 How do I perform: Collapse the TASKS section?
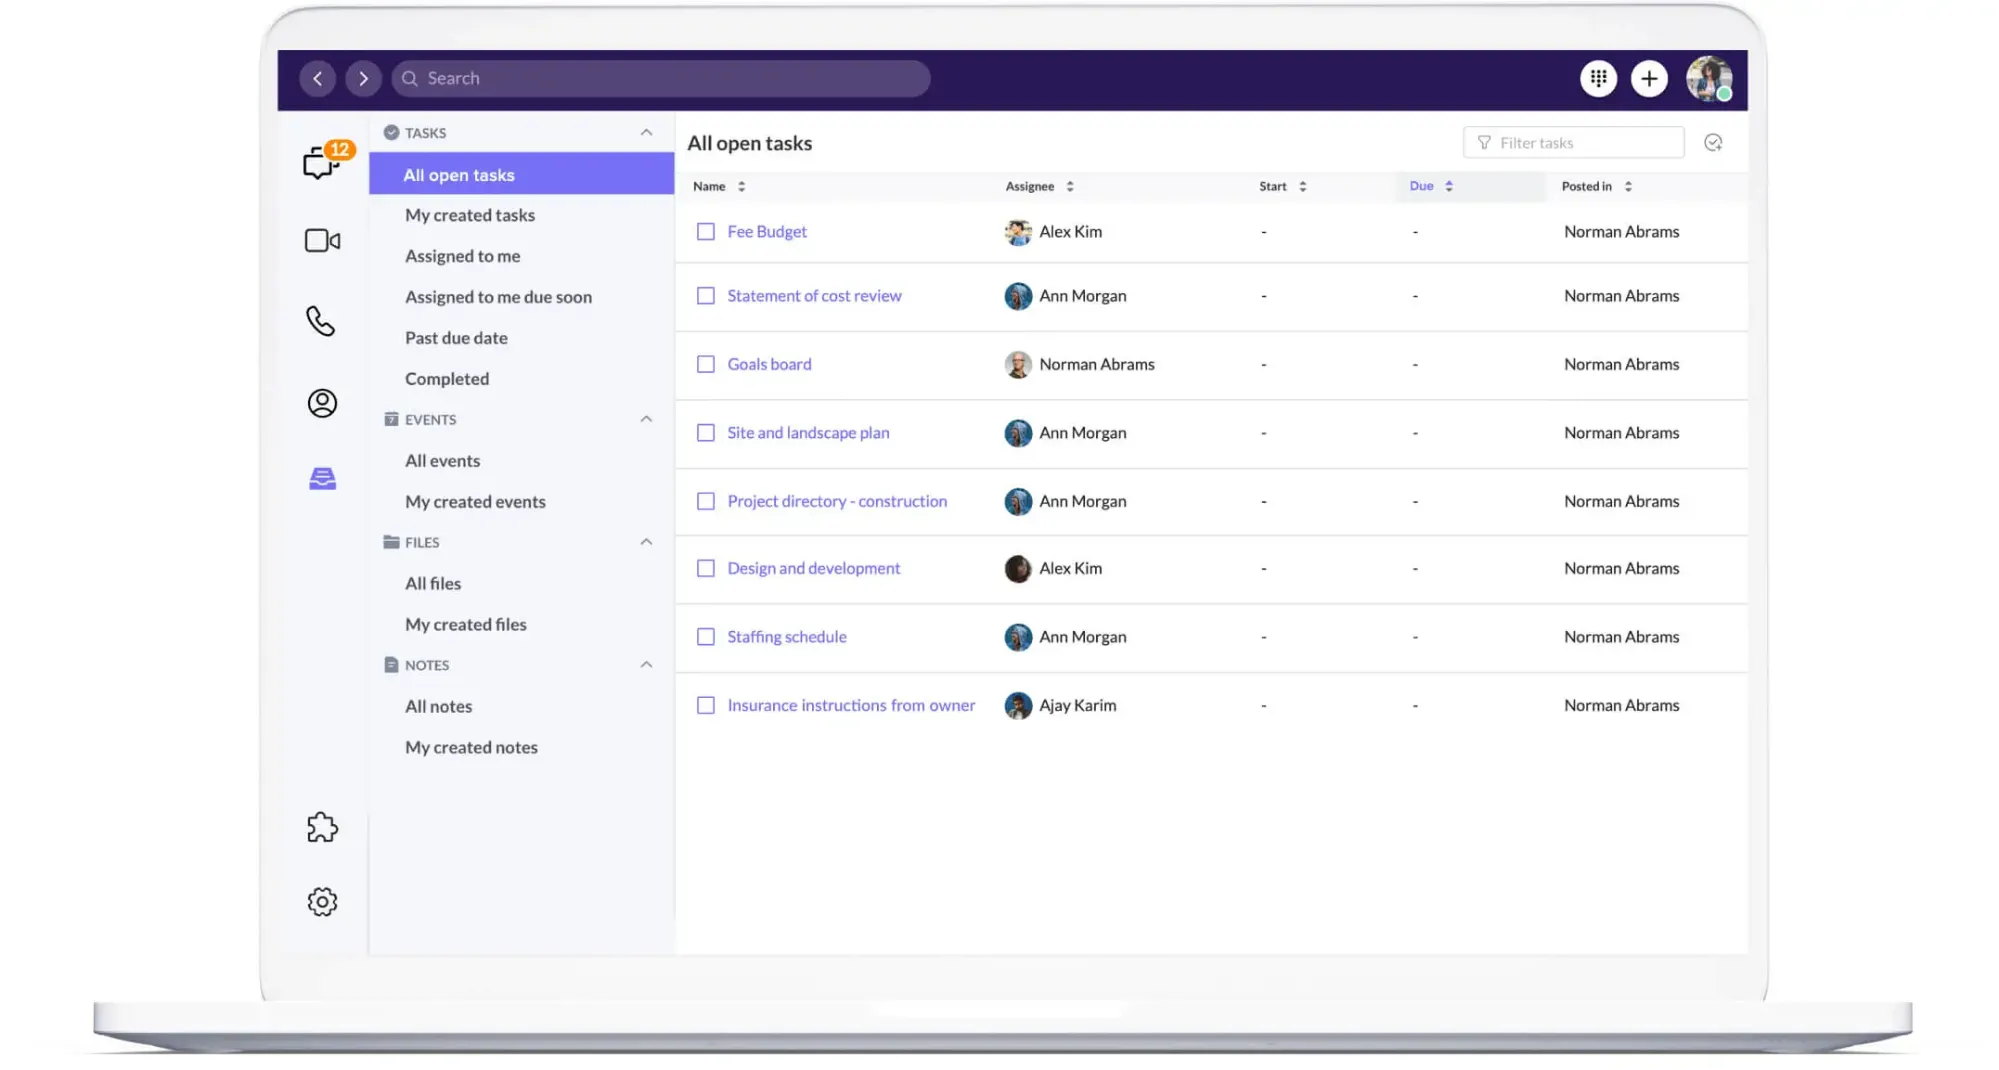[x=646, y=133]
